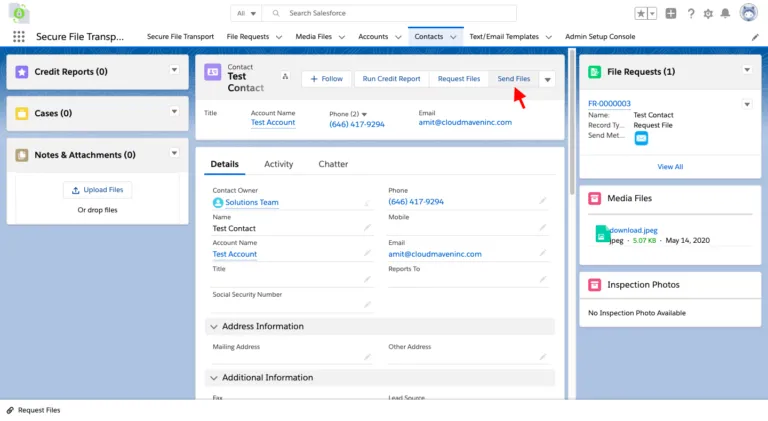Viewport: 768px width, 421px height.
Task: Edit the Mailing Address pencil
Action: pyautogui.click(x=367, y=357)
